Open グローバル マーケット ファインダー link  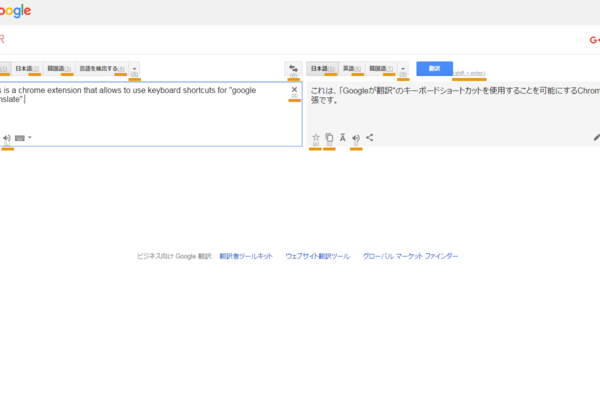[410, 256]
